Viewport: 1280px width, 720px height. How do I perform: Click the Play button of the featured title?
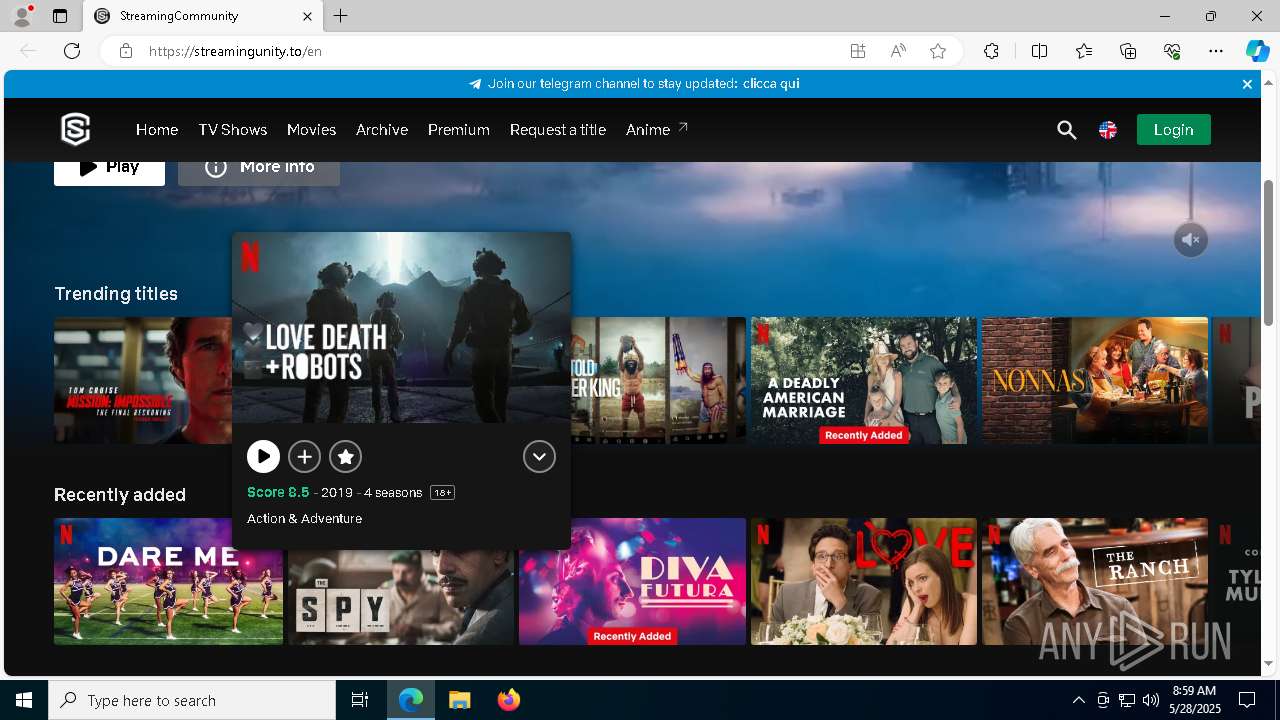pos(109,172)
